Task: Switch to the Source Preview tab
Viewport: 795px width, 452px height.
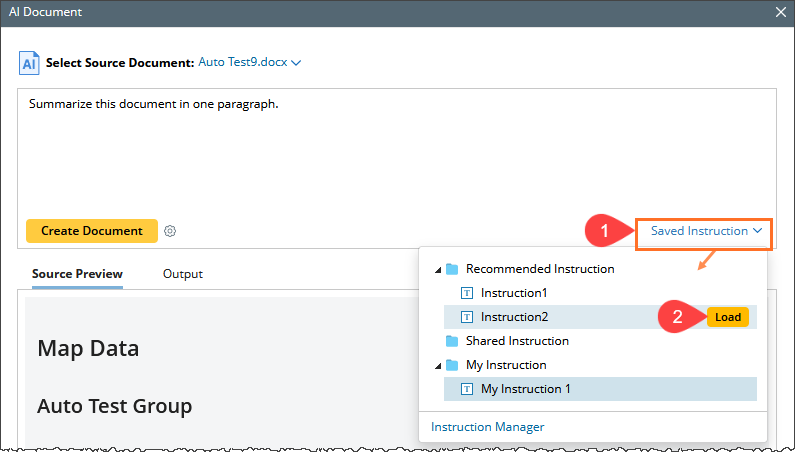Action: (x=77, y=274)
